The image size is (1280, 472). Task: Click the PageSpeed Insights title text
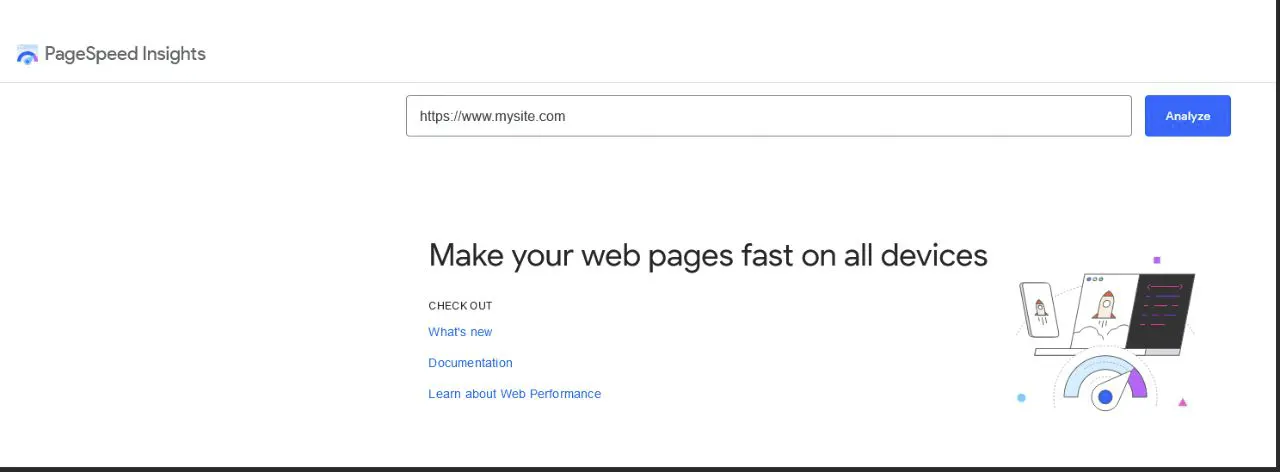(125, 54)
